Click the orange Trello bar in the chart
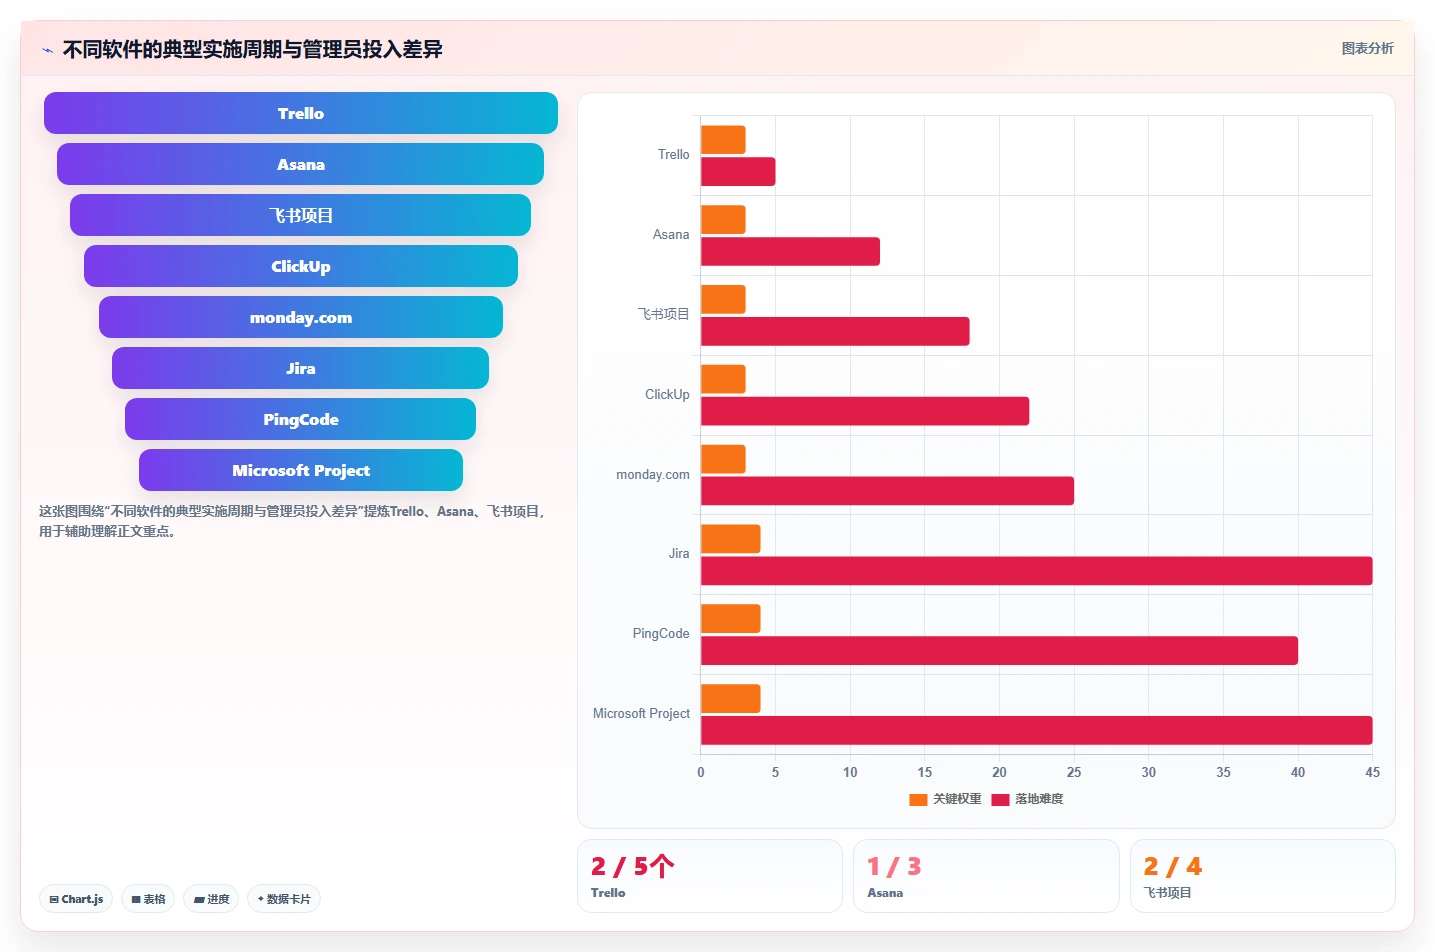Screen dimensions: 1435x952 click(723, 140)
